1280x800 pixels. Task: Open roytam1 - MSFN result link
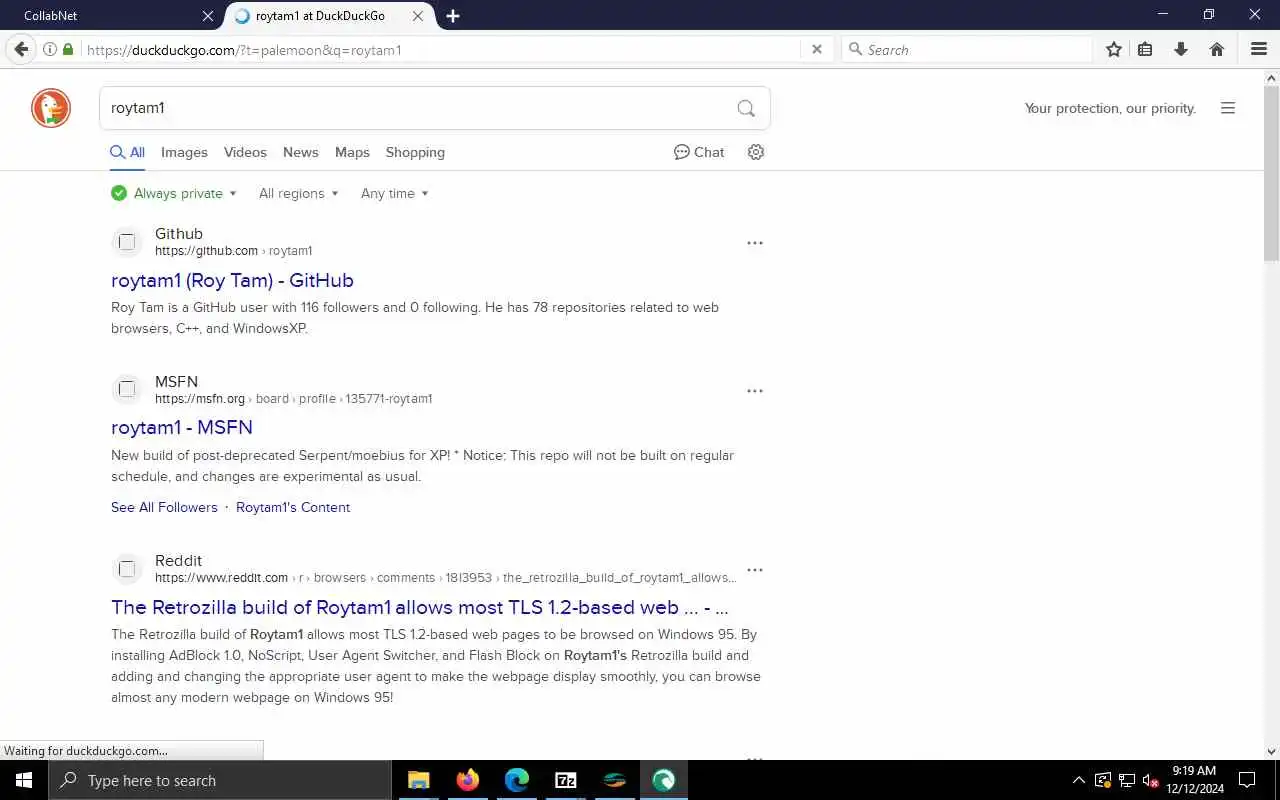point(181,427)
